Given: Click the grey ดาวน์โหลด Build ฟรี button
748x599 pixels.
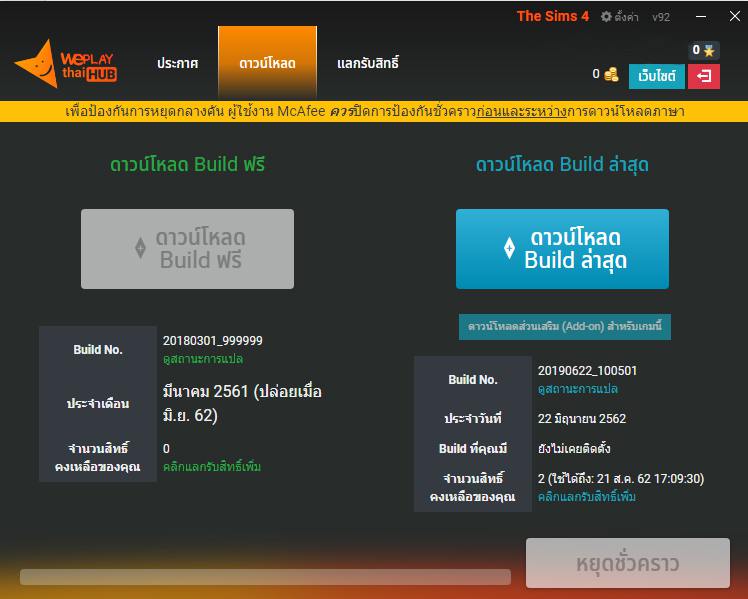Looking at the screenshot, I should (x=187, y=249).
